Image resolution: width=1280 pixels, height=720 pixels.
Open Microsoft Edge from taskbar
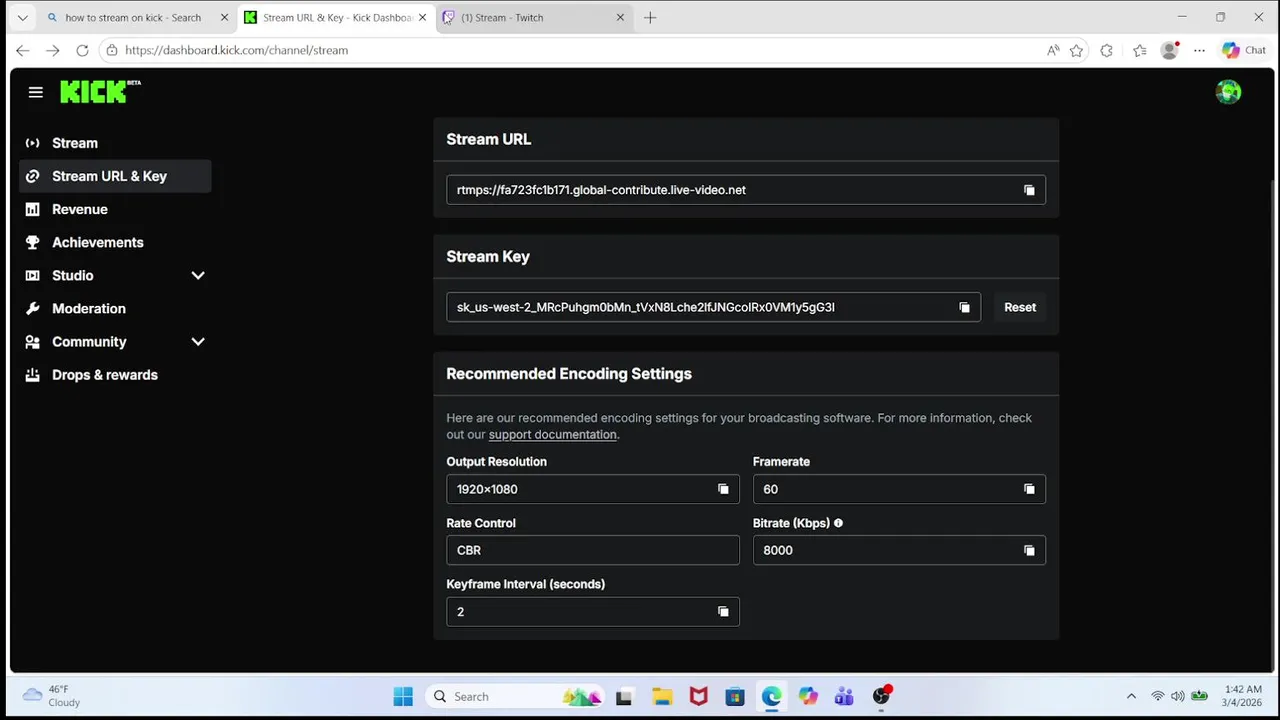coord(771,696)
